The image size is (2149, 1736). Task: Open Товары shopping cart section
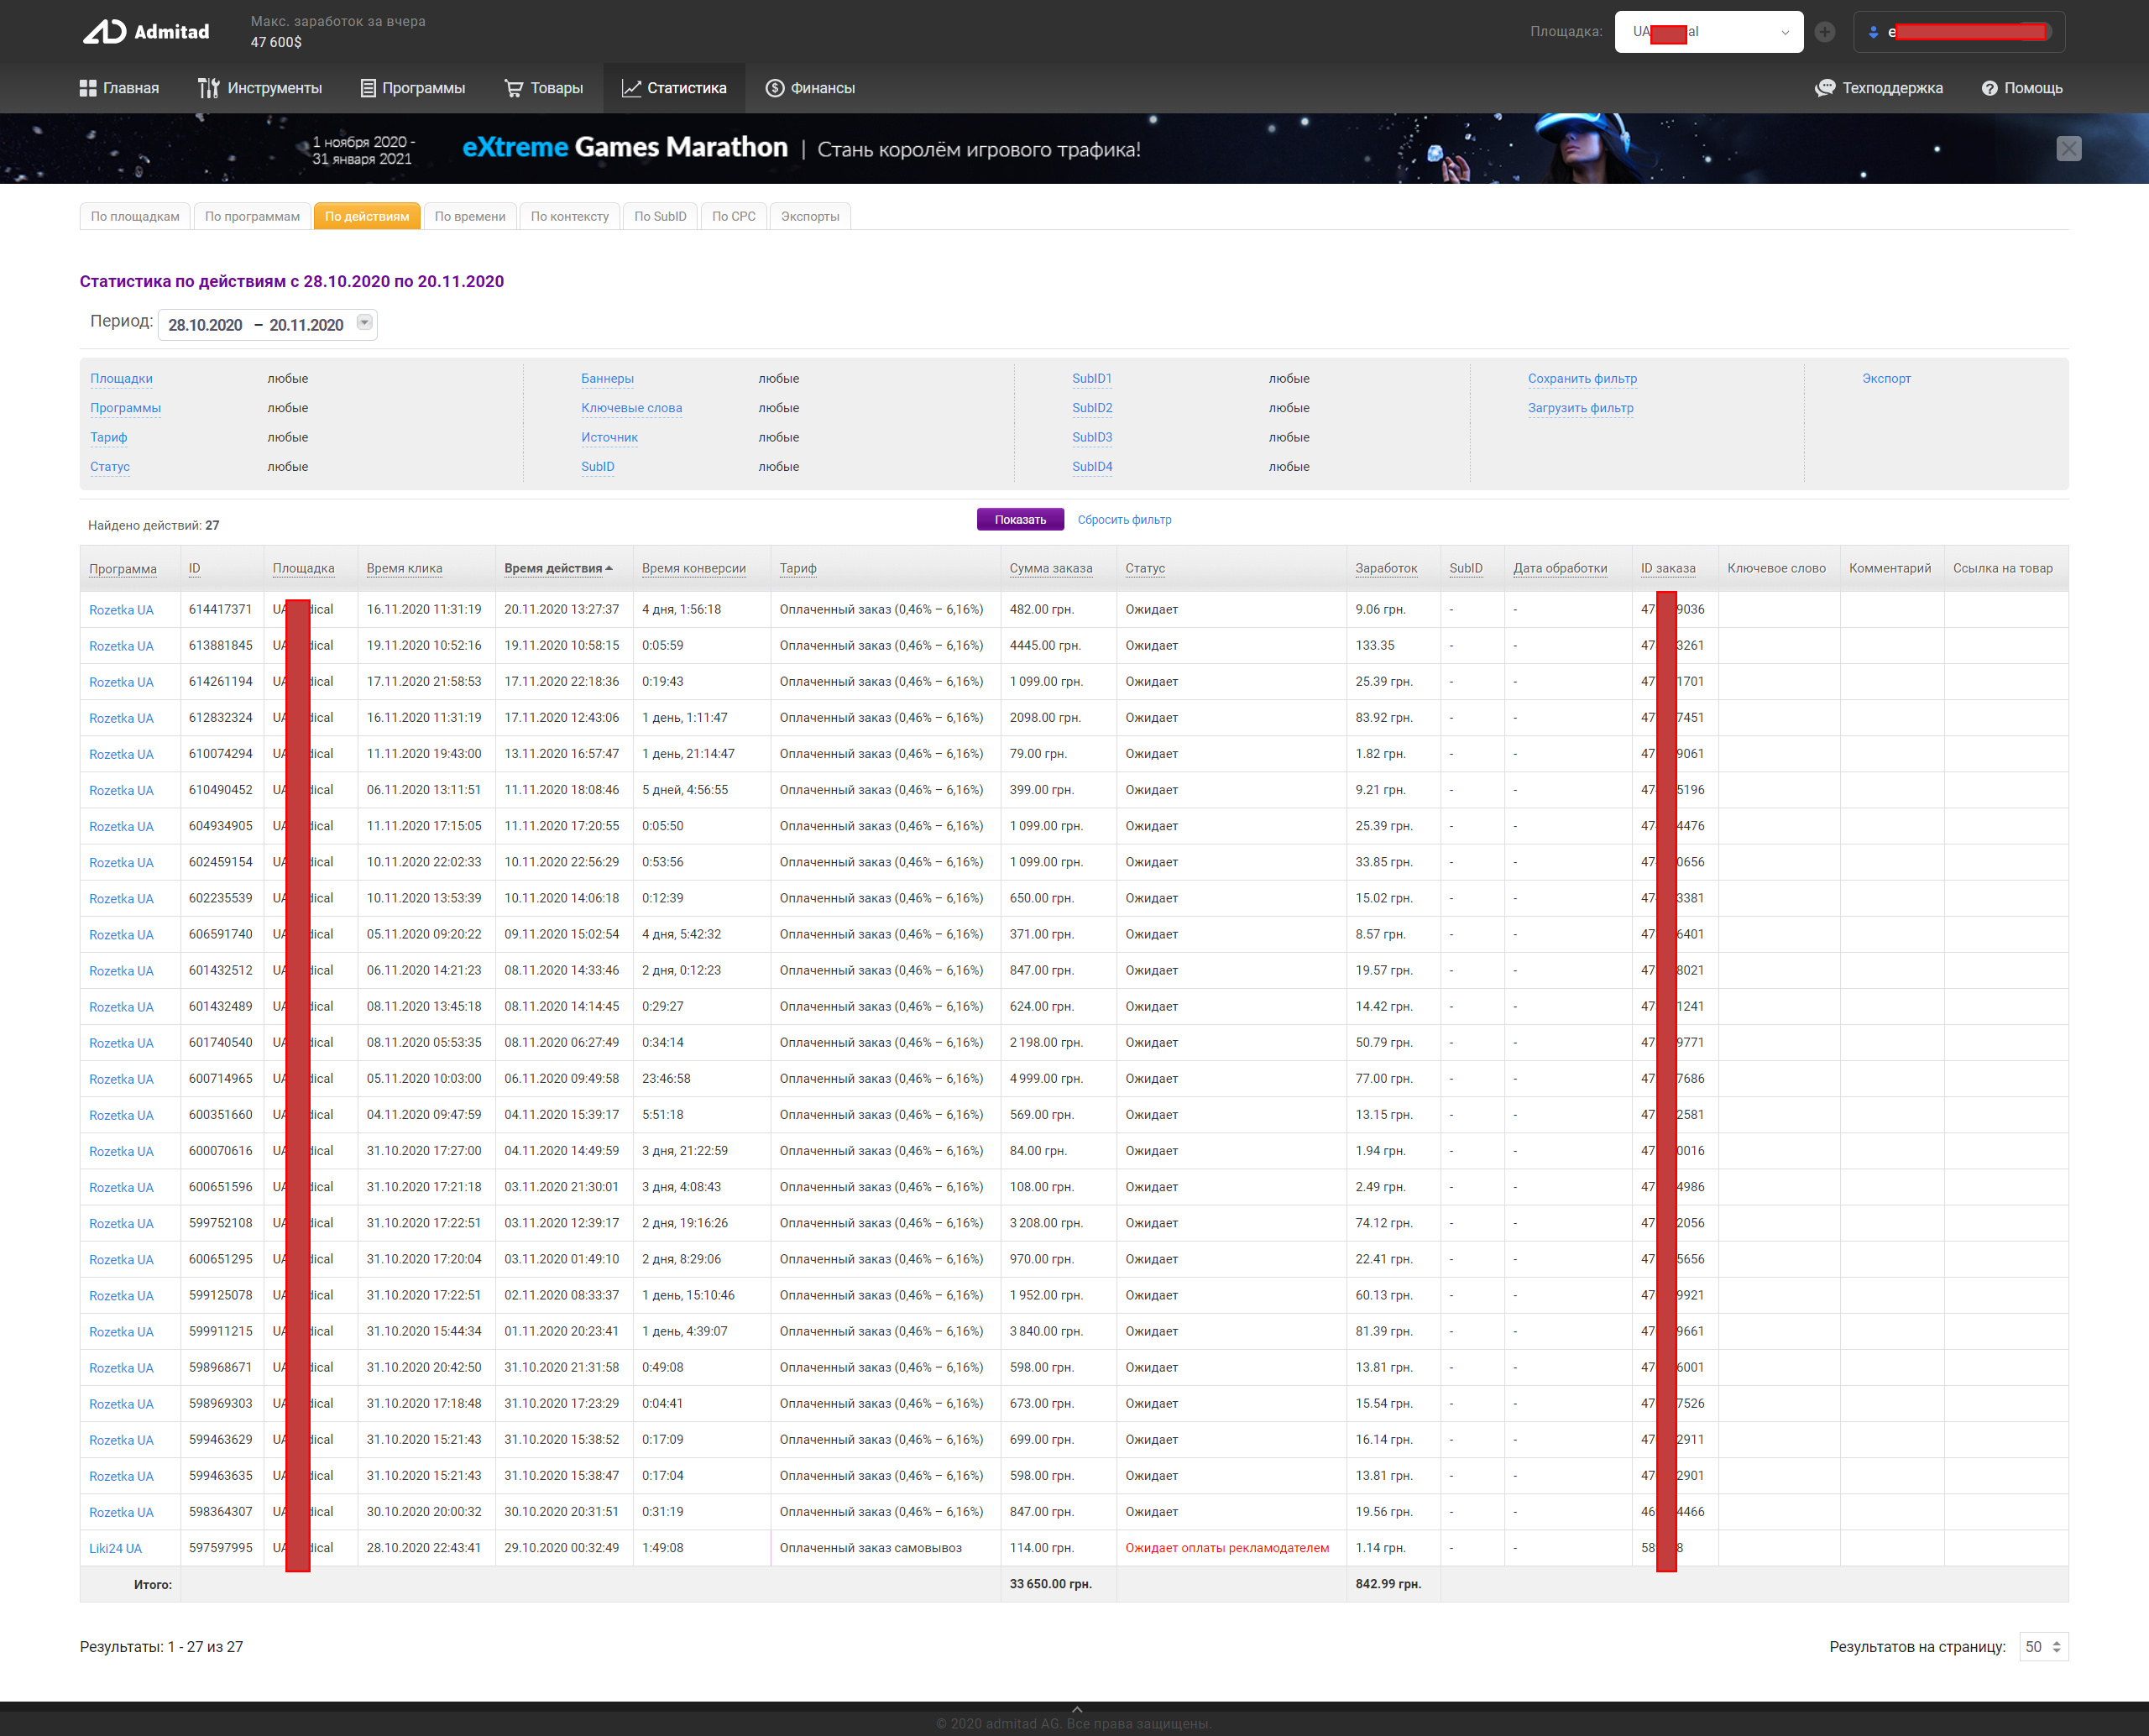coord(544,88)
